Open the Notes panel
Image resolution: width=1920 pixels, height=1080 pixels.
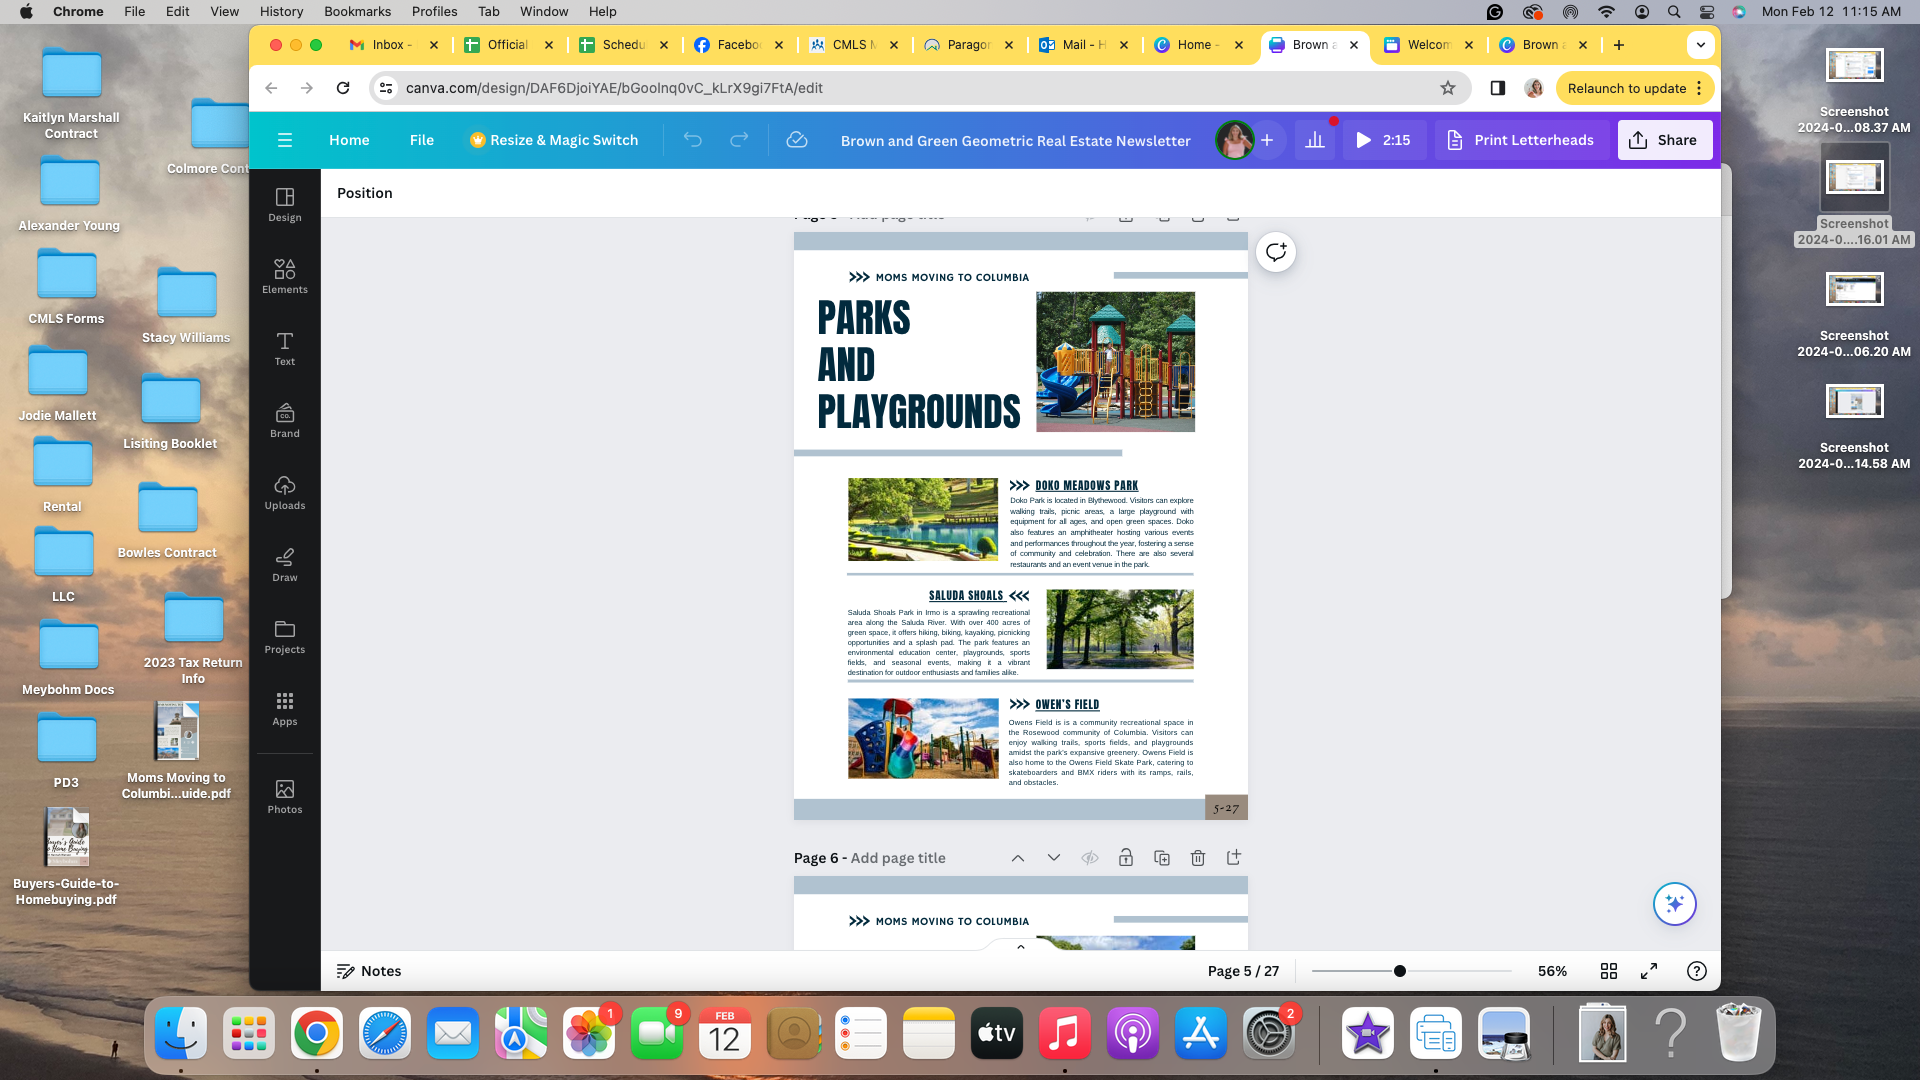click(369, 971)
